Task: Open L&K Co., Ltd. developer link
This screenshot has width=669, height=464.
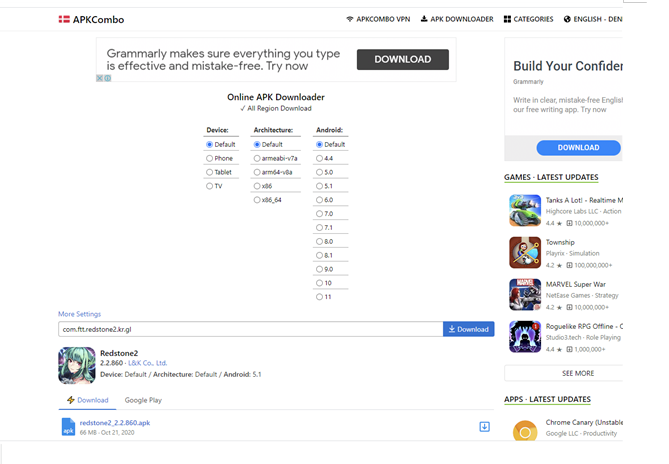Action: pos(147,363)
